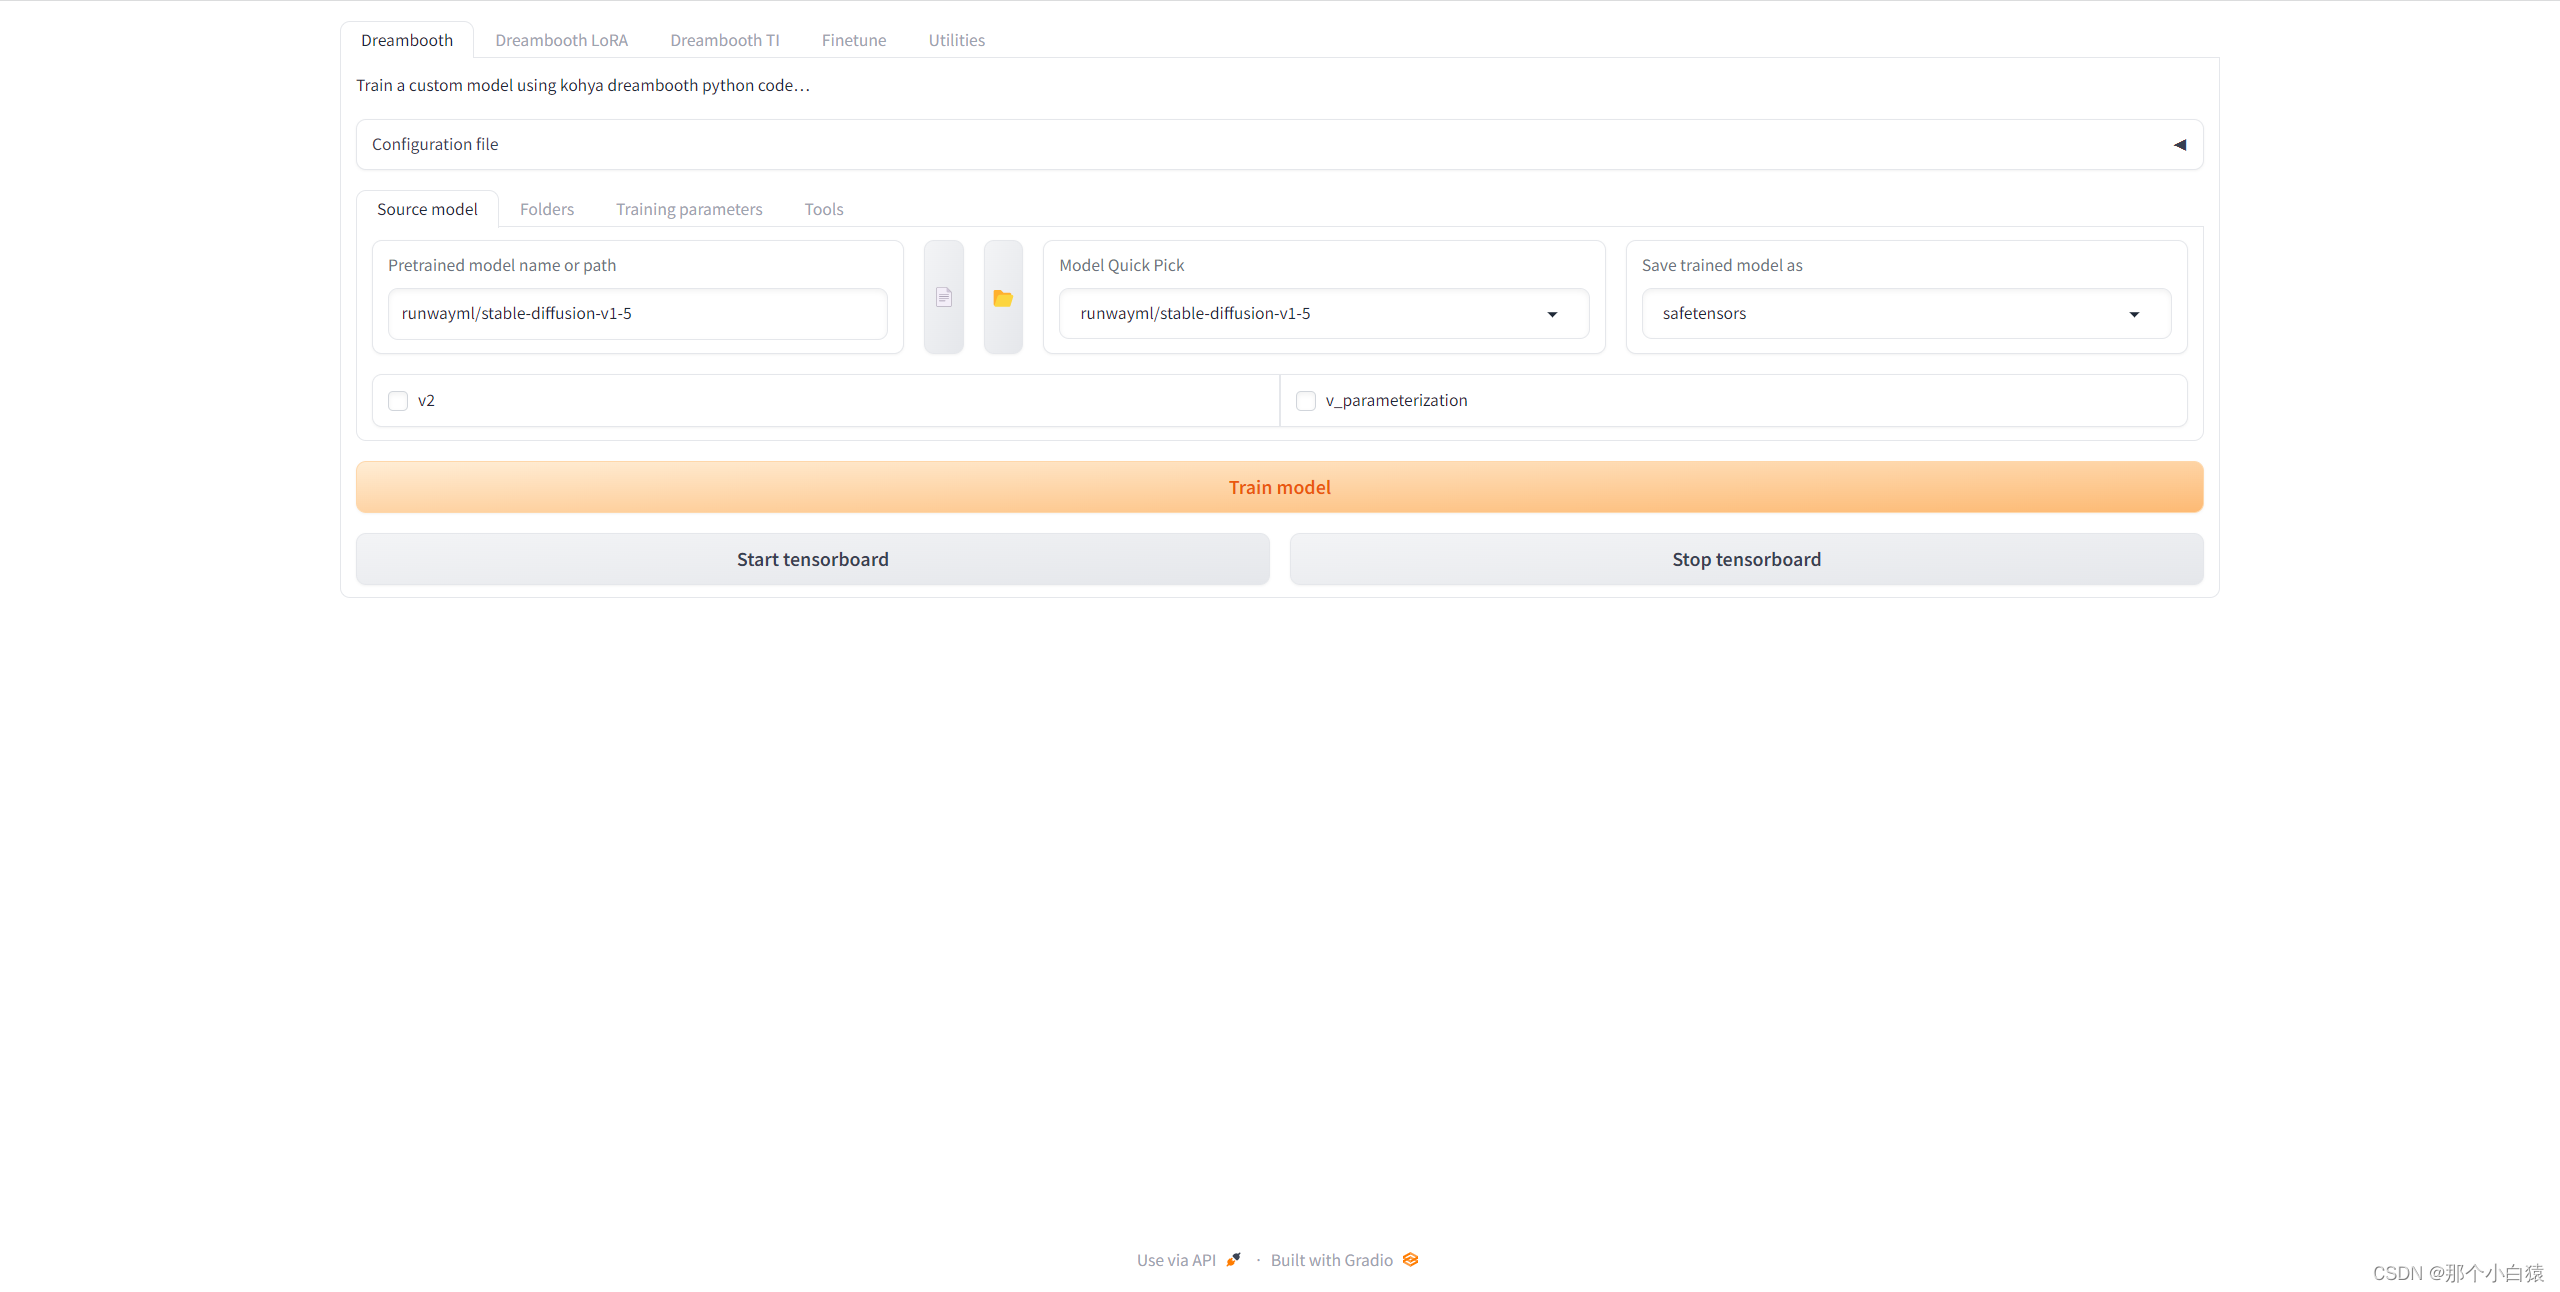The height and width of the screenshot is (1292, 2560).
Task: Open the Tools sub-tab
Action: [x=823, y=209]
